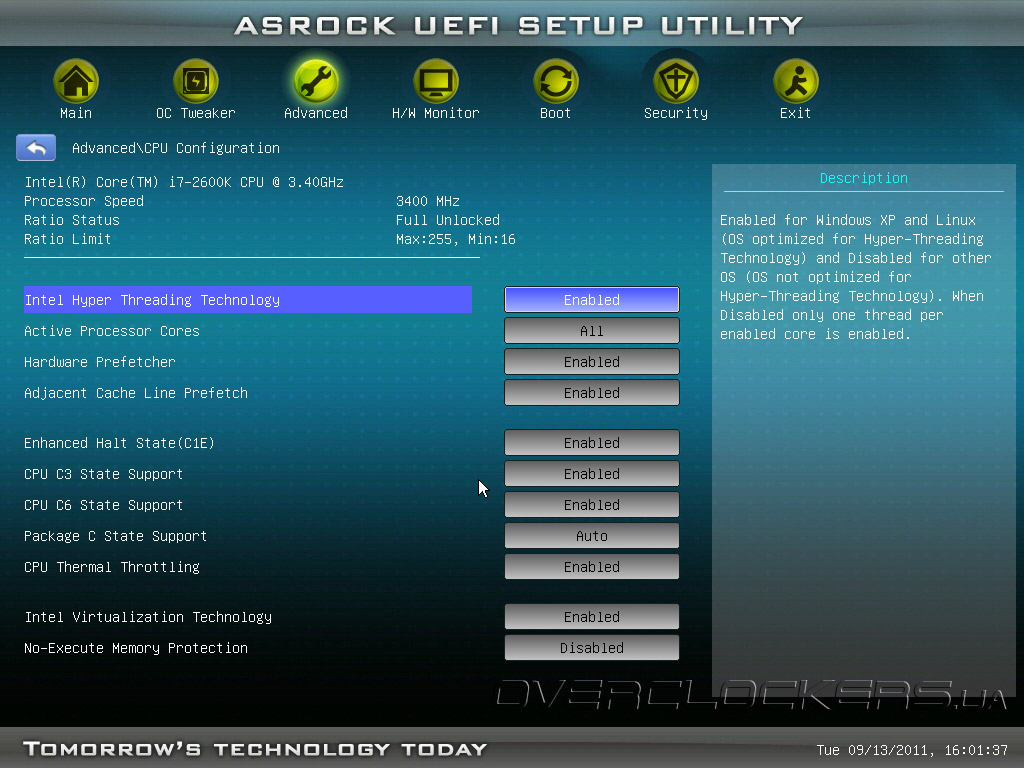Select the CPU C6 State Support label
1024x768 pixels.
pyautogui.click(x=103, y=505)
